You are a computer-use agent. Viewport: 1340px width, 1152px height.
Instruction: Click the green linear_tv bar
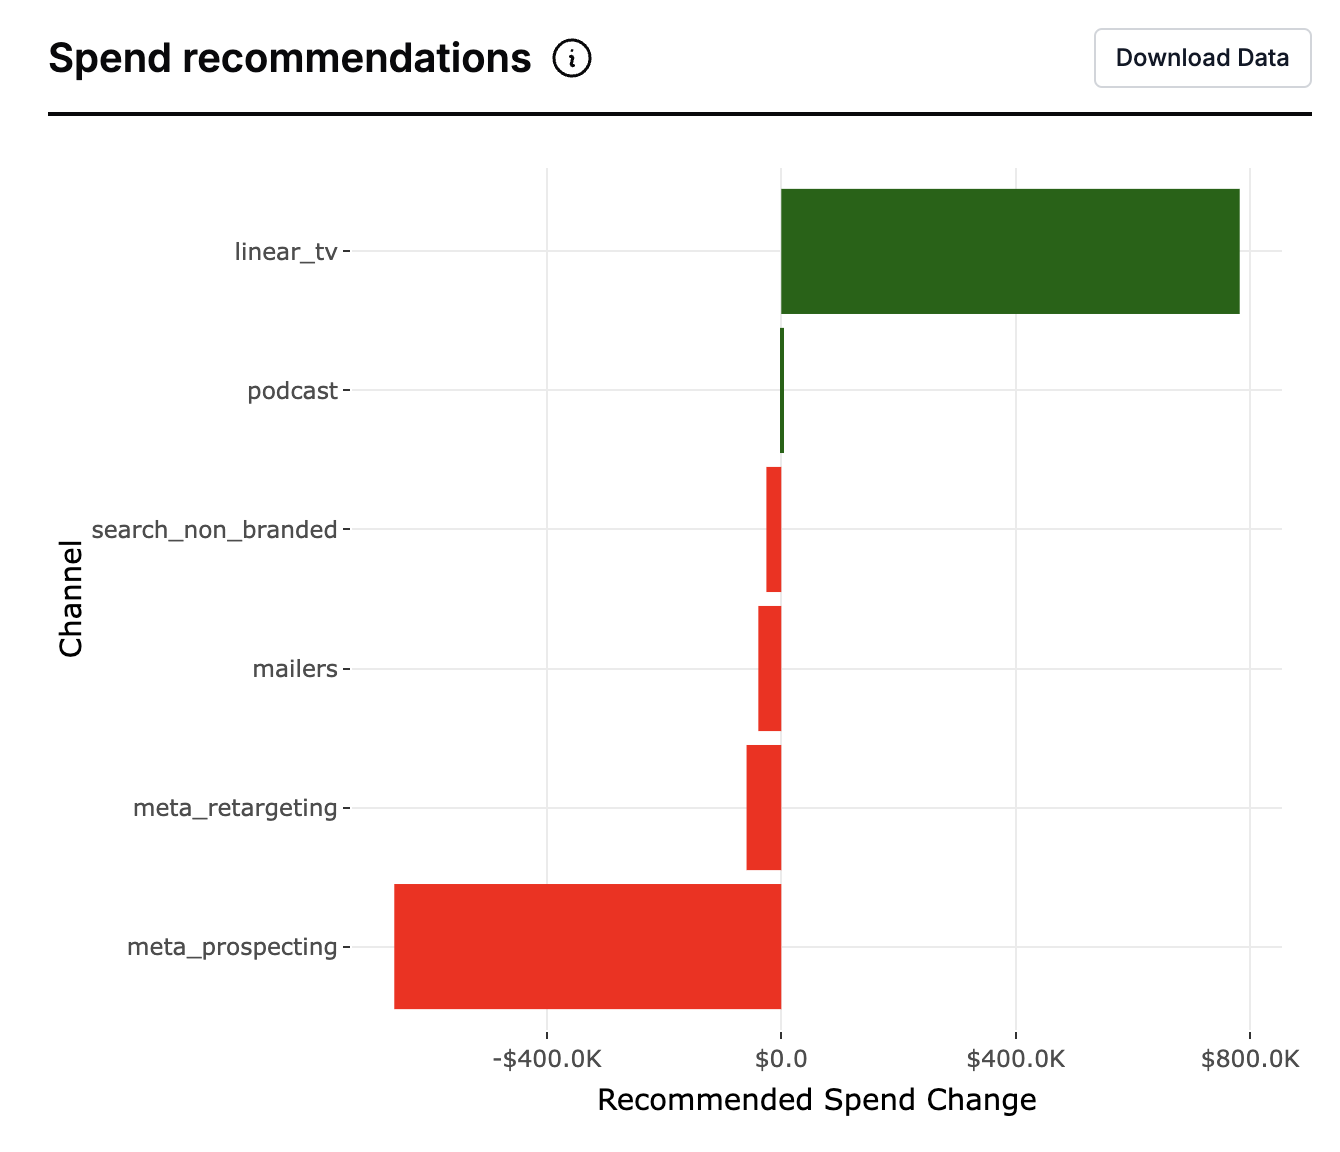(x=1009, y=251)
